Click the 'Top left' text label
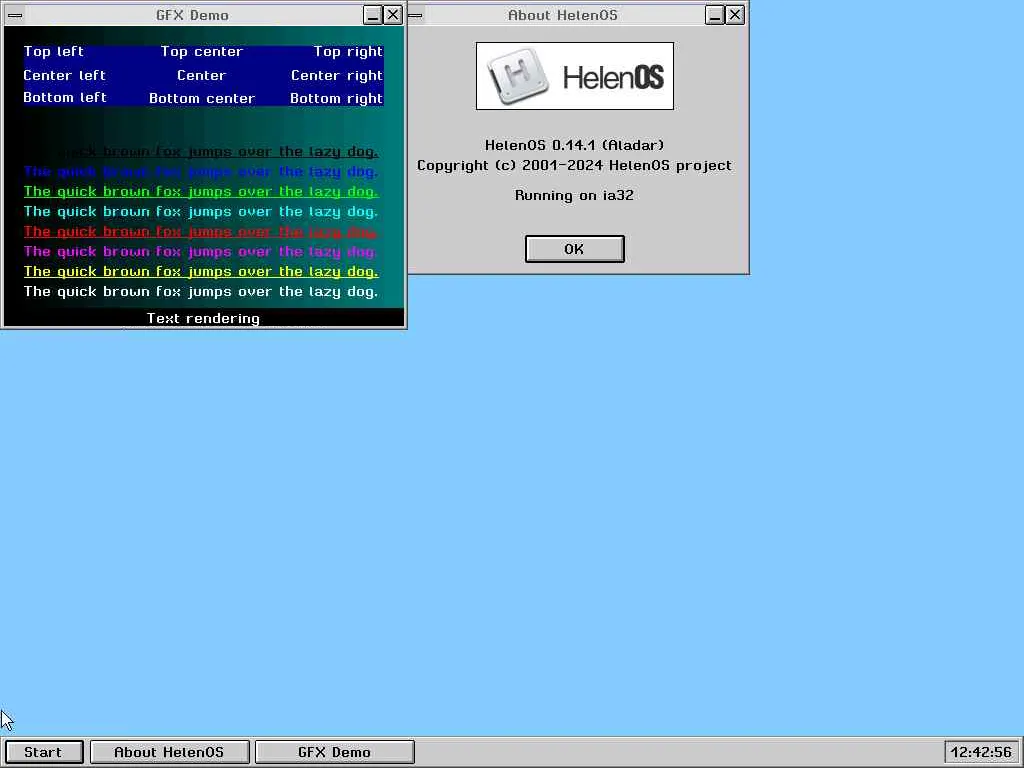This screenshot has width=1024, height=768. [x=54, y=52]
